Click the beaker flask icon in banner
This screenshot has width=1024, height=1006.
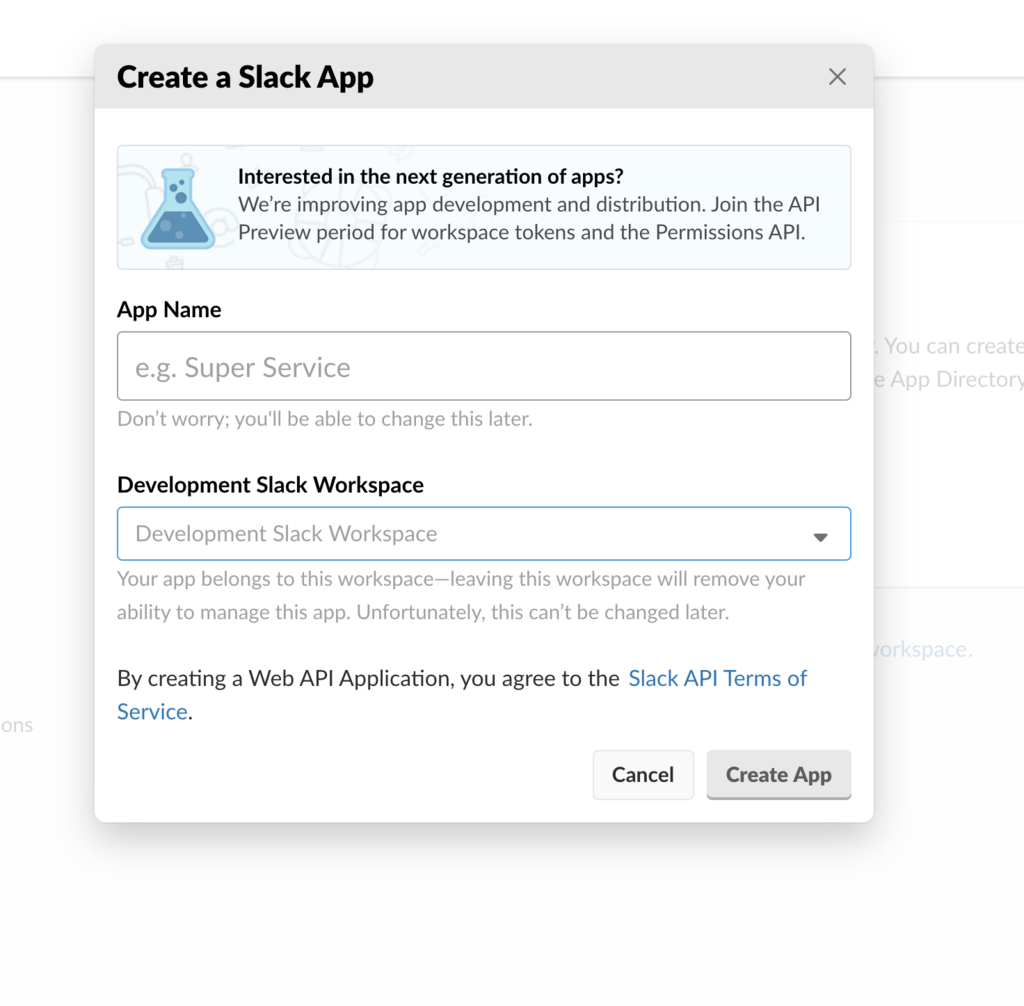(178, 208)
